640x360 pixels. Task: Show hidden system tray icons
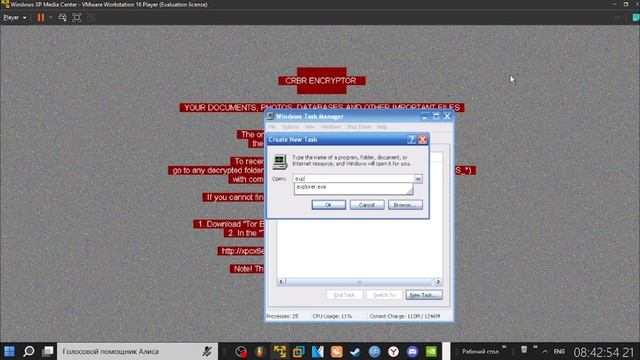pos(545,351)
